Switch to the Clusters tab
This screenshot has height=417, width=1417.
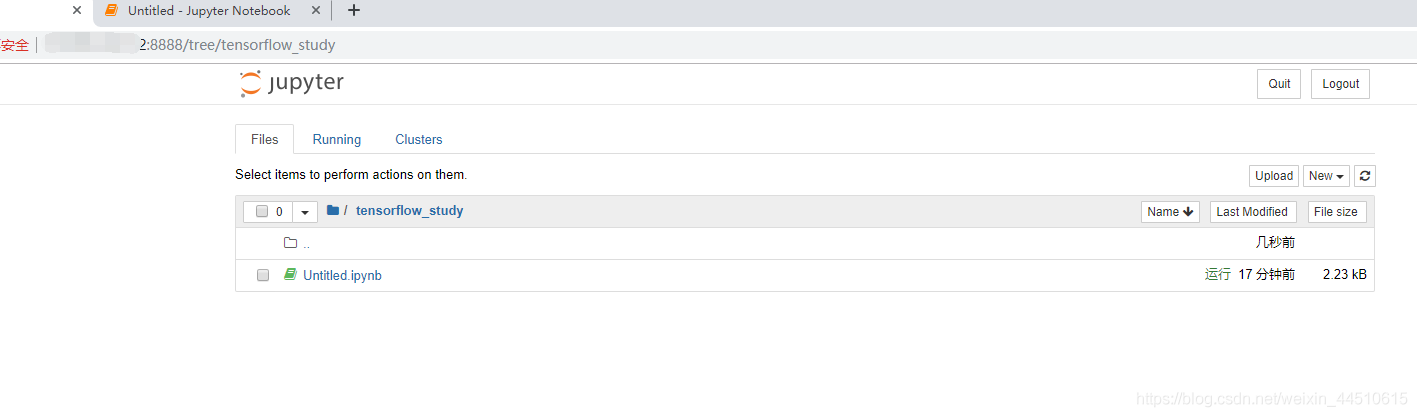[x=418, y=140]
